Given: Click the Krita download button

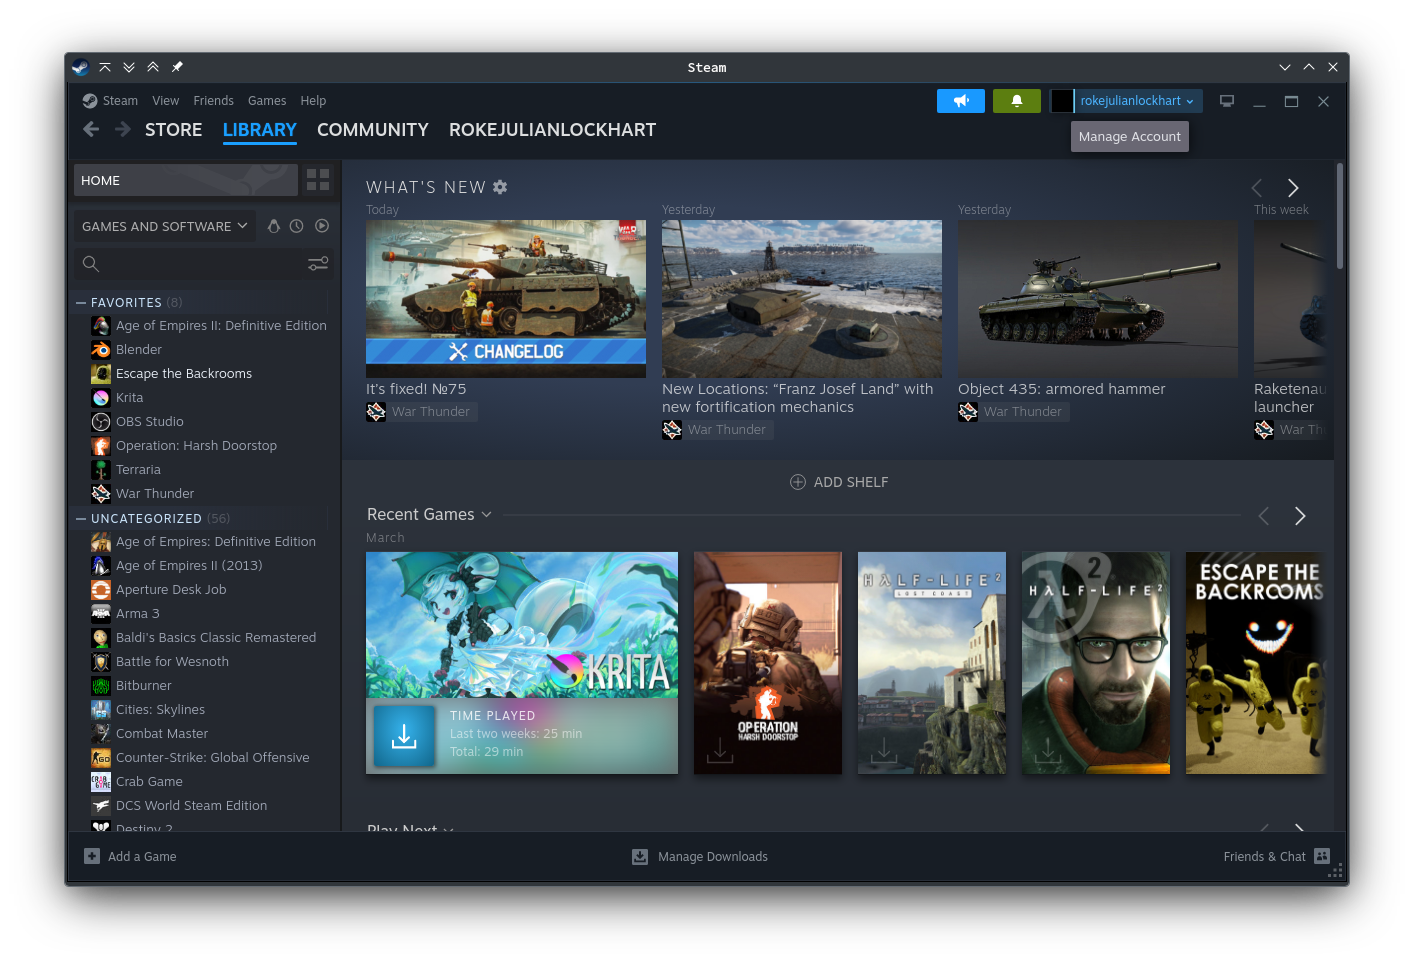Looking at the screenshot, I should [404, 736].
